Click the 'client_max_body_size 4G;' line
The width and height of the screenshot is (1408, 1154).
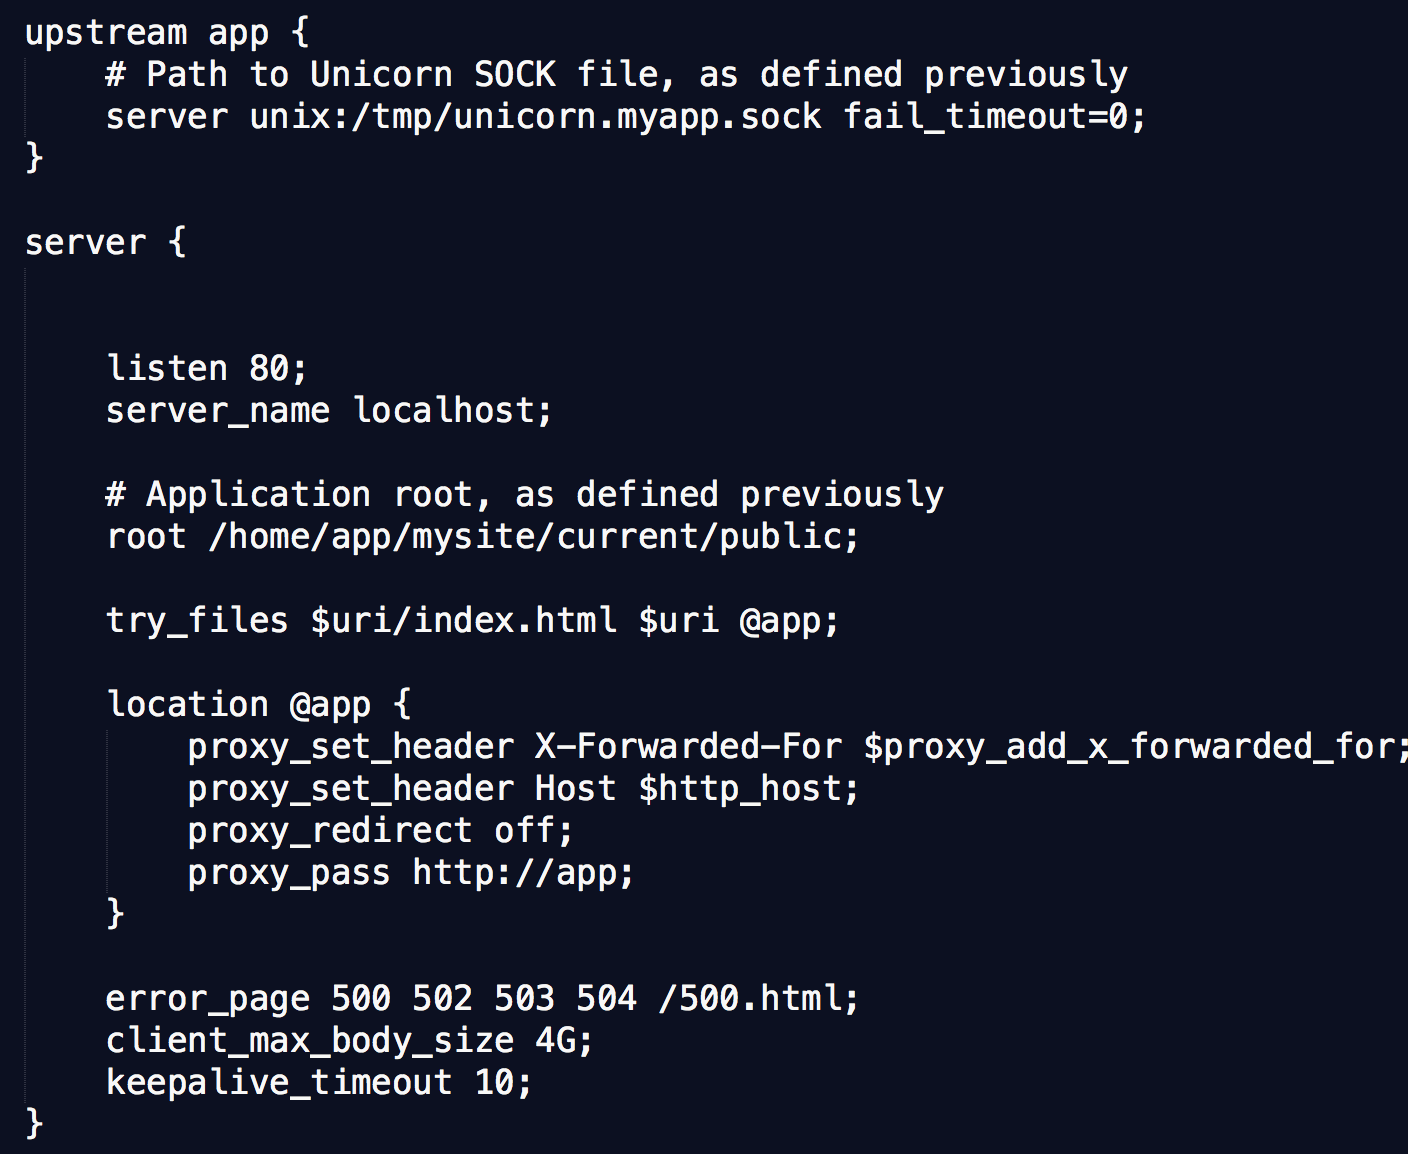tap(350, 1041)
